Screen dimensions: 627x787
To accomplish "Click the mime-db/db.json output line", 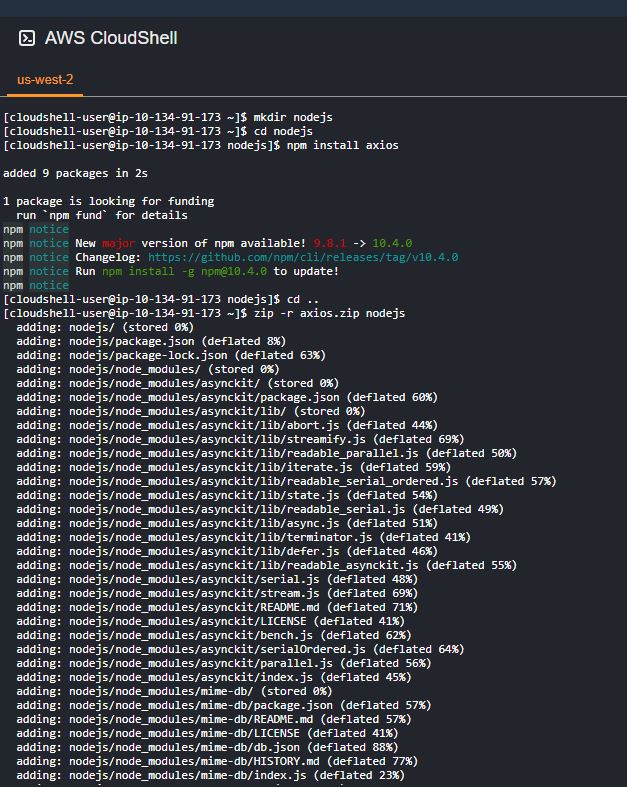I will point(207,747).
